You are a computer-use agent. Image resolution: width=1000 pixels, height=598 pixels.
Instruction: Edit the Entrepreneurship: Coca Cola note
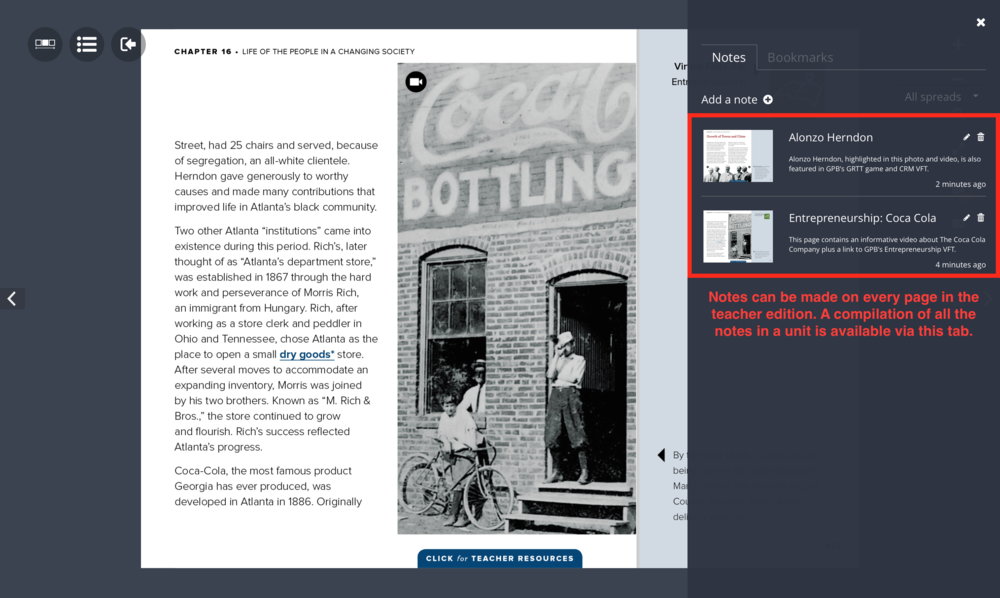pos(966,217)
